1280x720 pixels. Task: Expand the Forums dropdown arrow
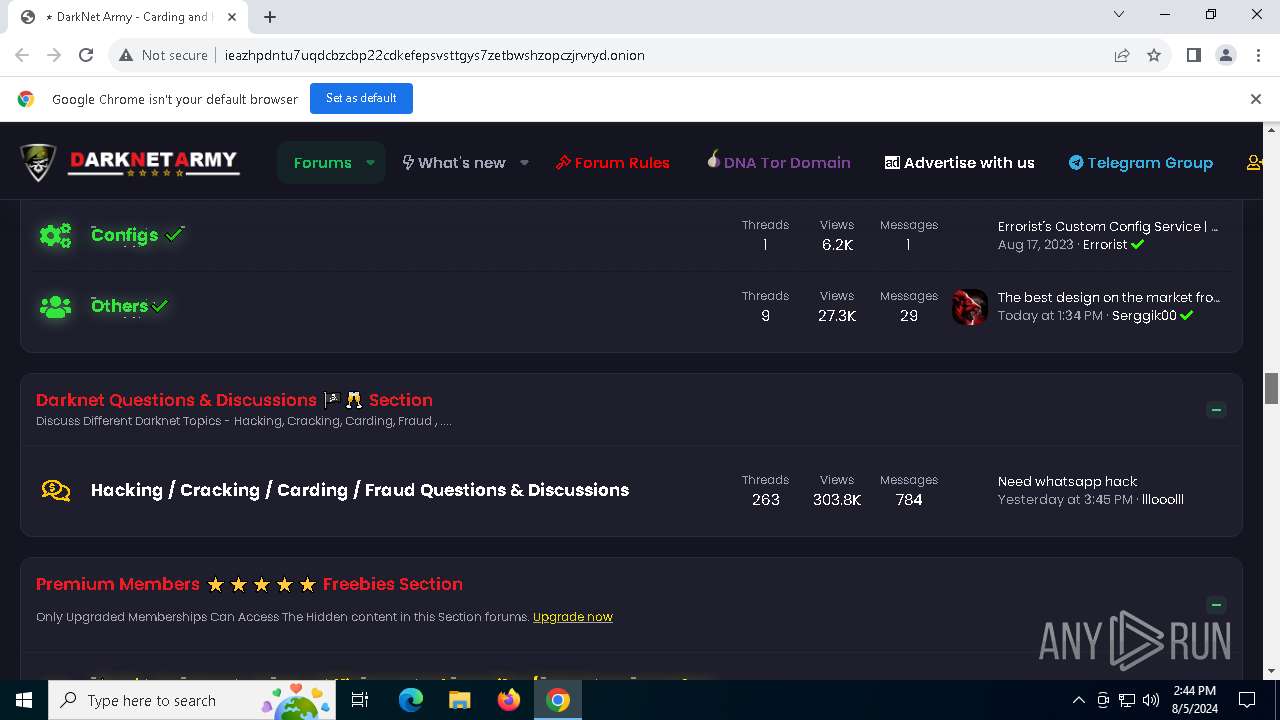(370, 162)
